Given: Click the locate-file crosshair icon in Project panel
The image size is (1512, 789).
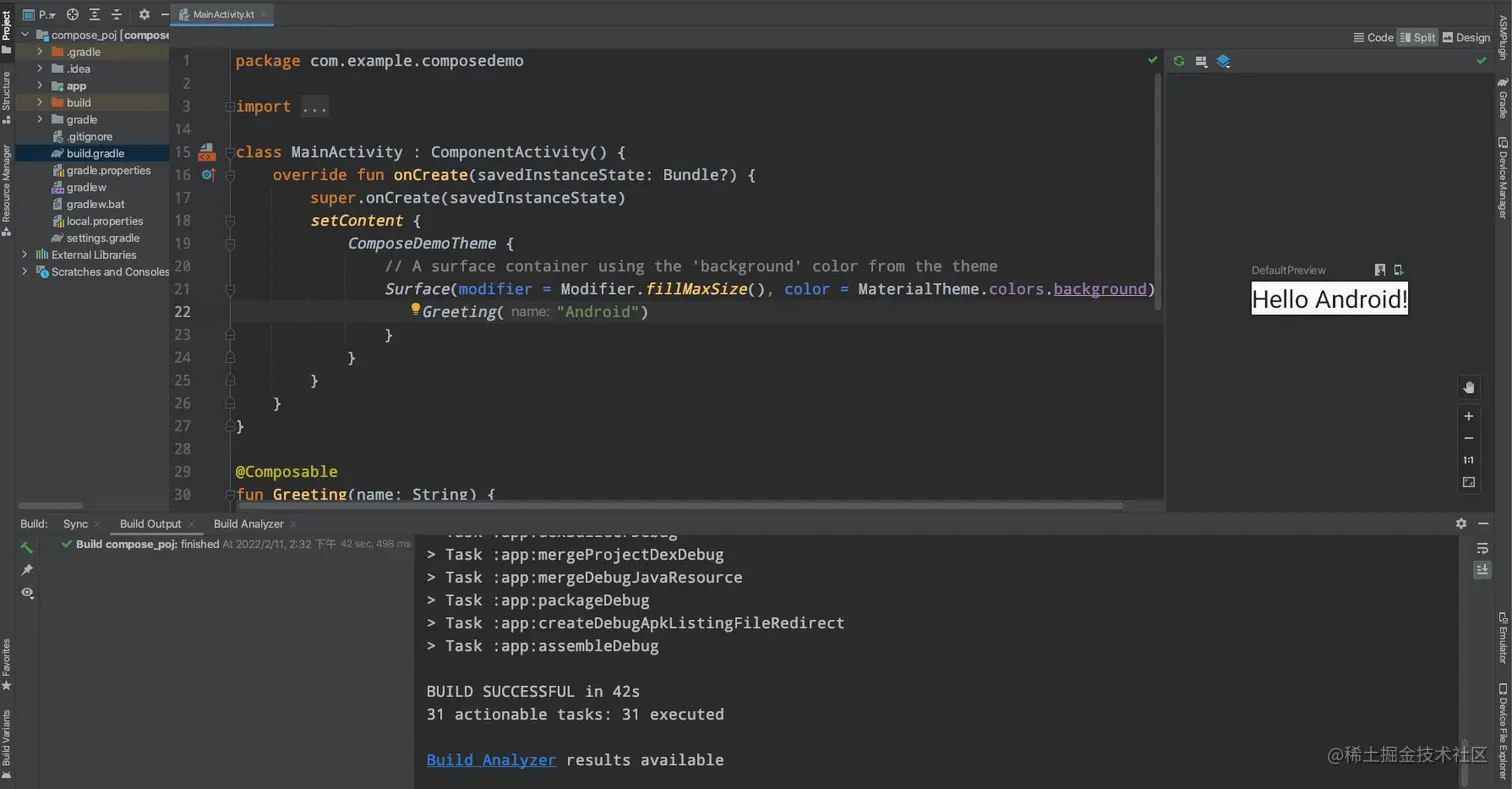Looking at the screenshot, I should click(x=72, y=15).
